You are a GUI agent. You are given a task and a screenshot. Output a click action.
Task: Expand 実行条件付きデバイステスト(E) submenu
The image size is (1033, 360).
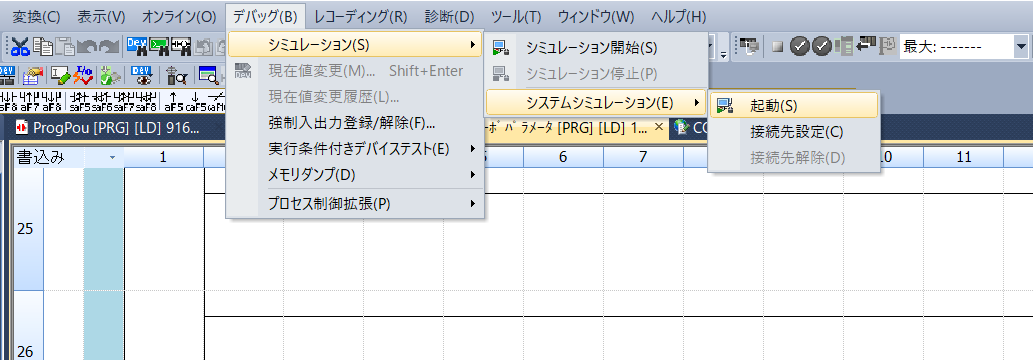tap(354, 149)
